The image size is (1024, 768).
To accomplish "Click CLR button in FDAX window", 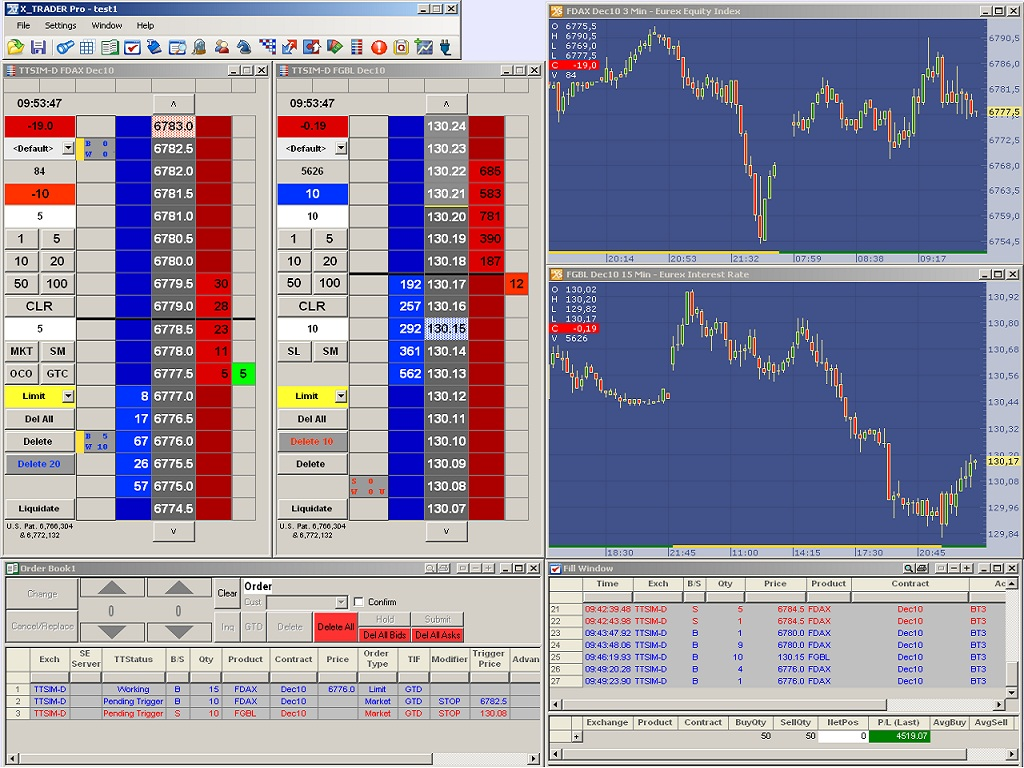I will pos(39,306).
